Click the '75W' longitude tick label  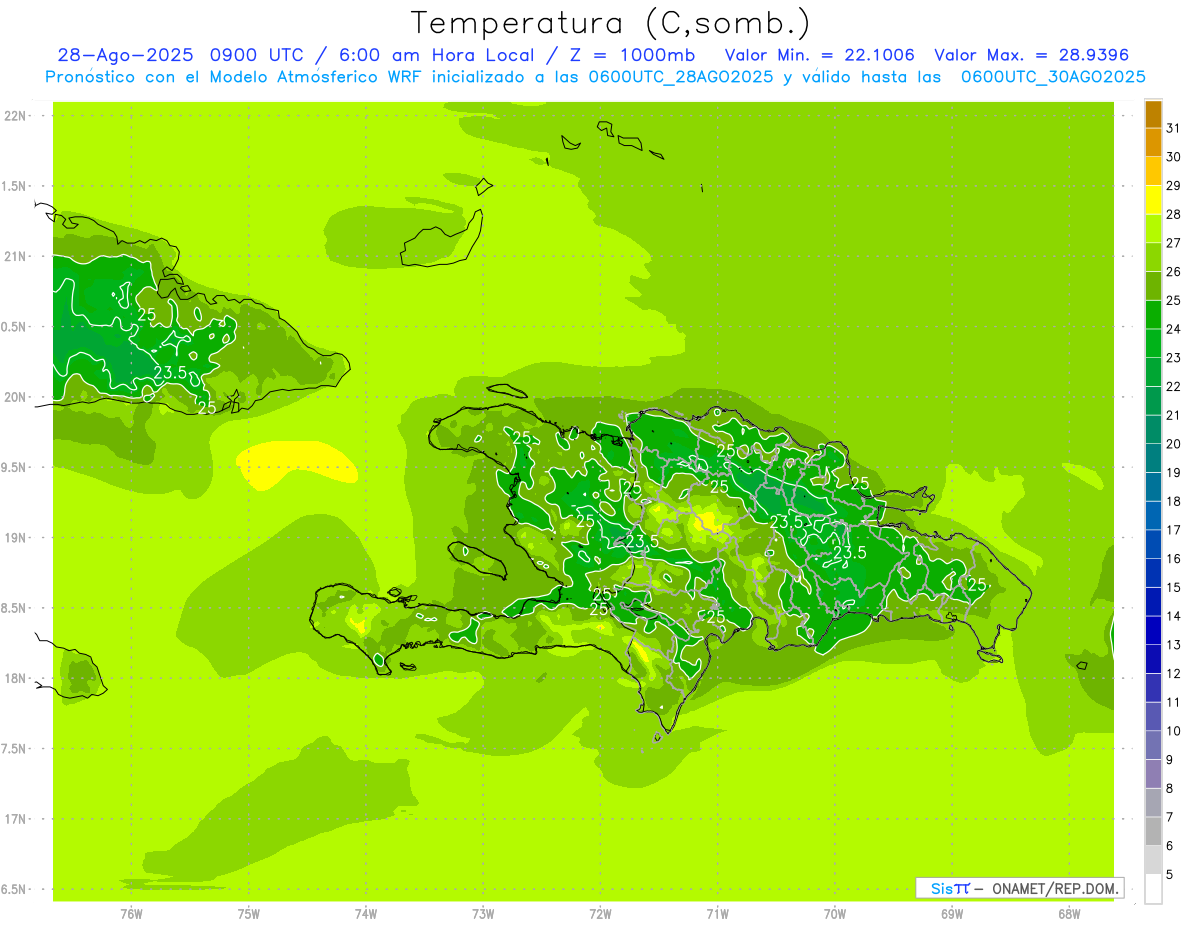(x=248, y=914)
